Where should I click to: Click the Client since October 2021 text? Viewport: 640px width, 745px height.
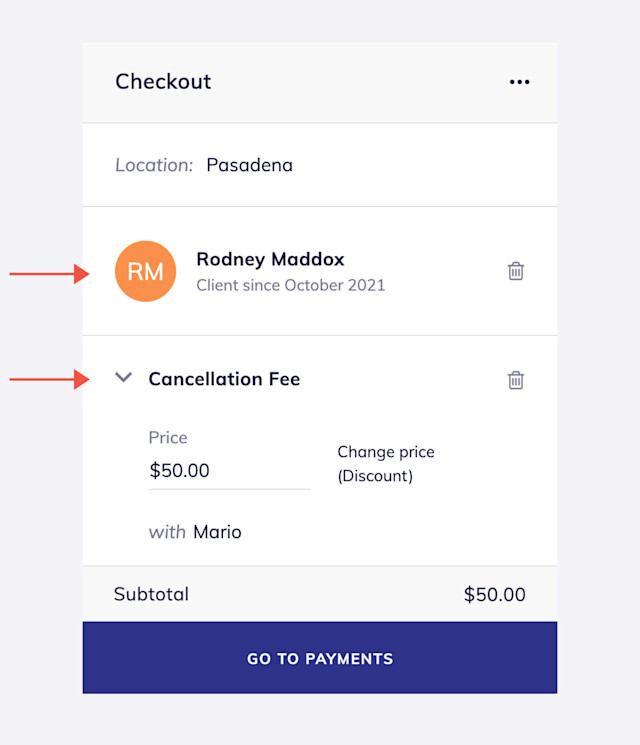coord(291,286)
